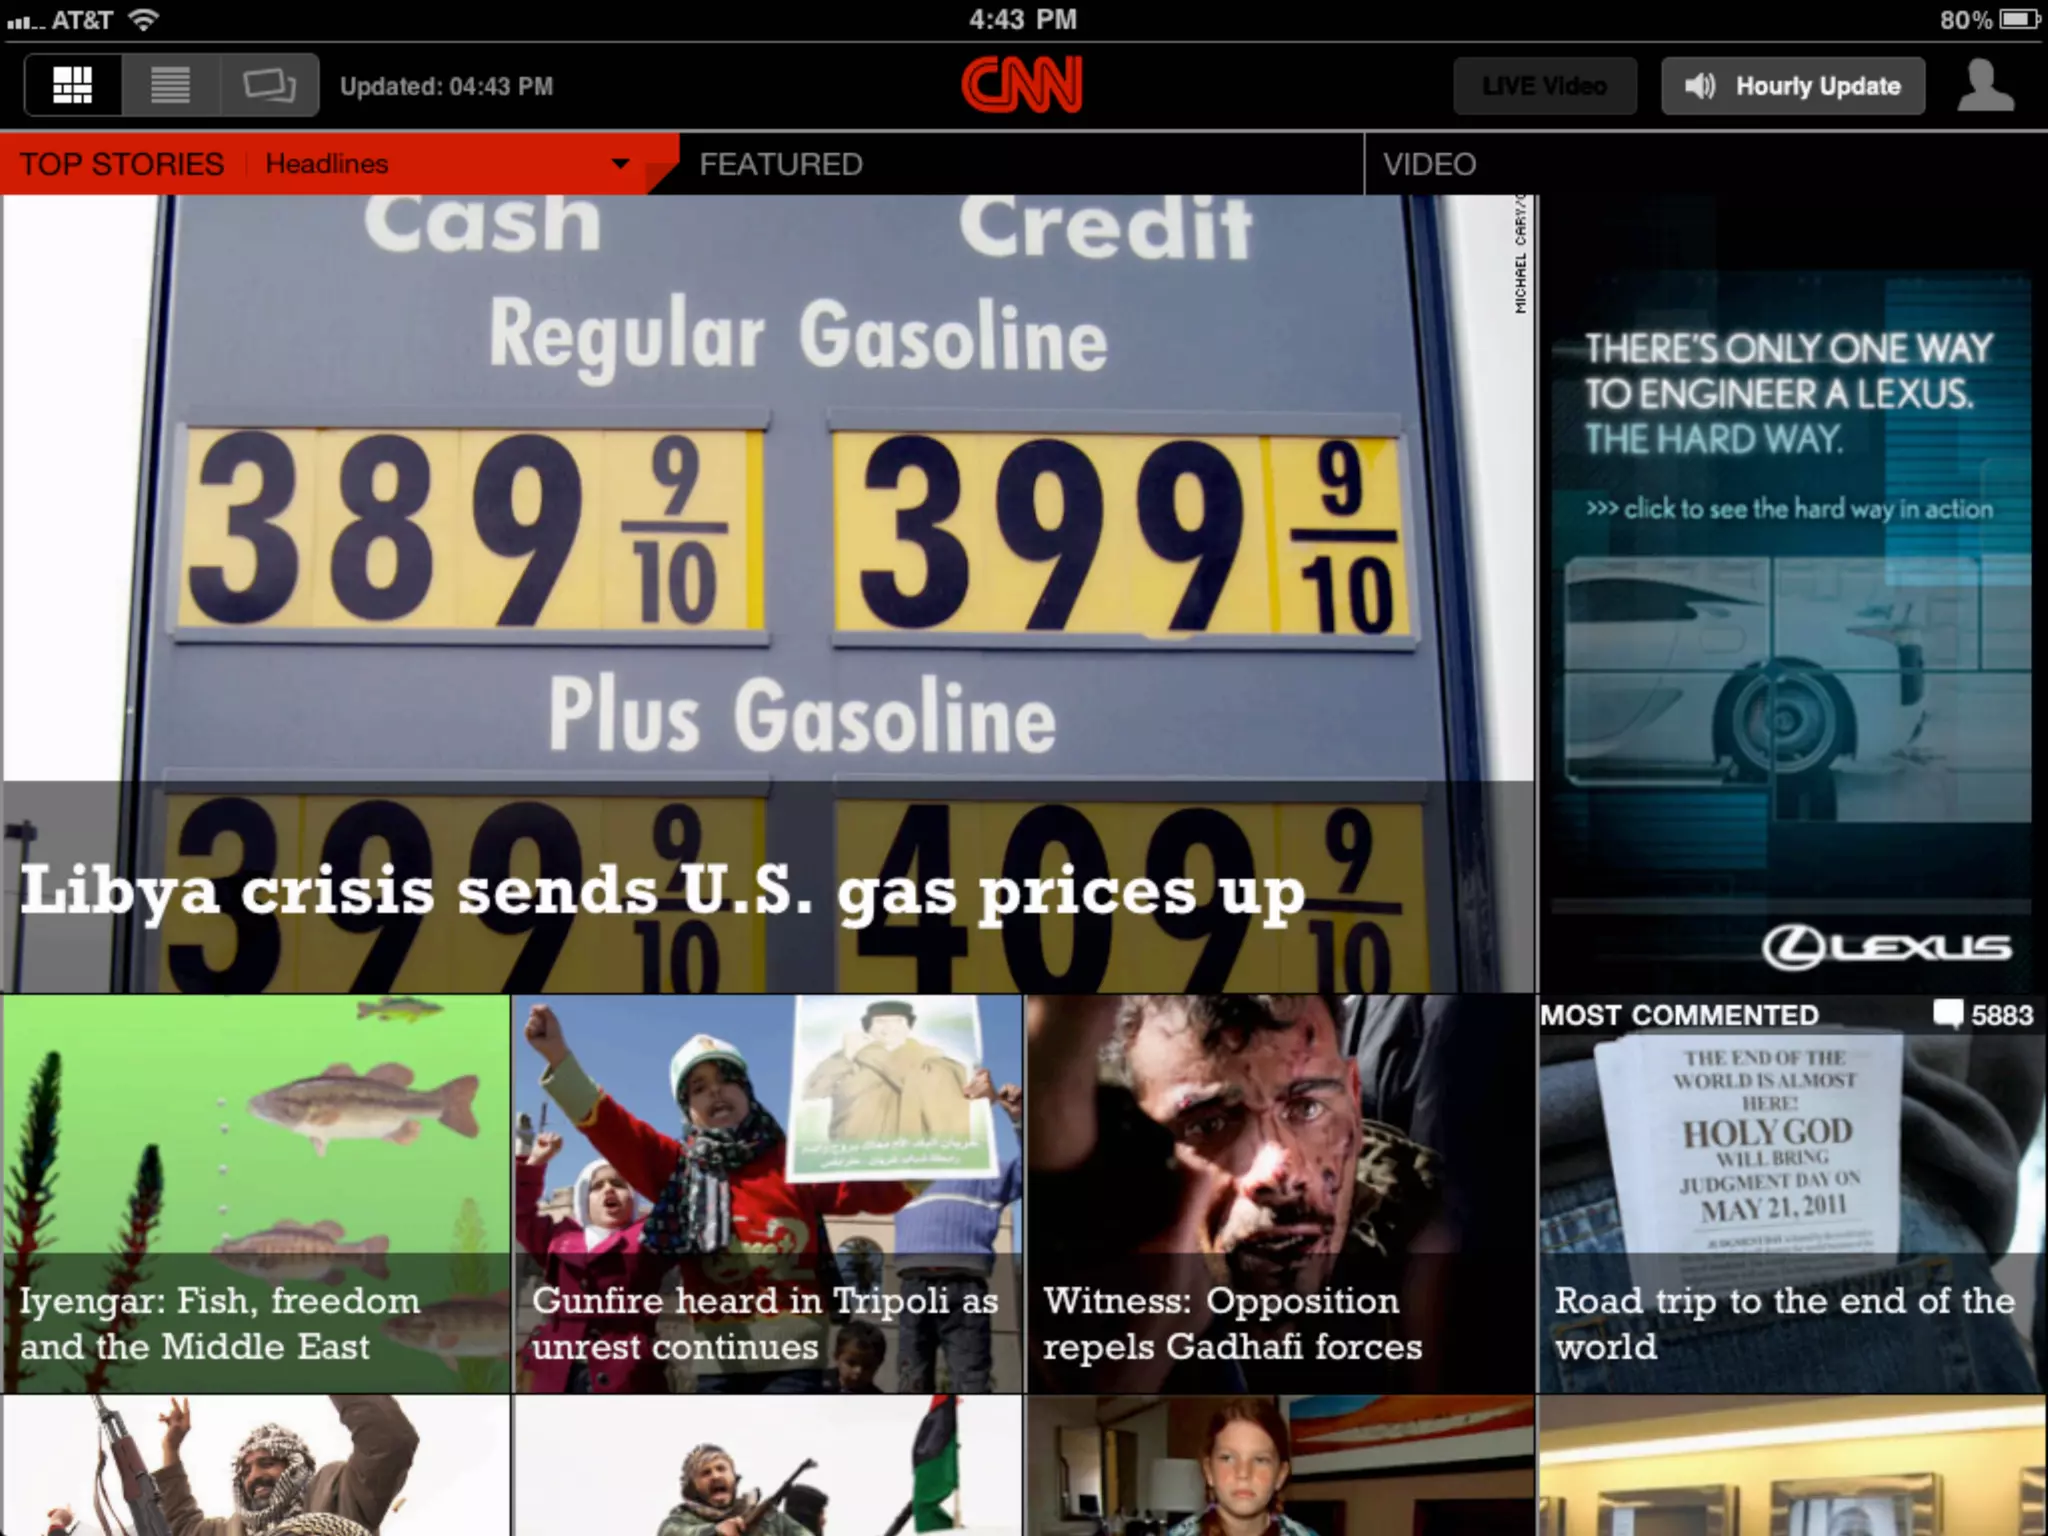The image size is (2048, 1536).
Task: Select Headlines section selector
Action: tap(326, 164)
